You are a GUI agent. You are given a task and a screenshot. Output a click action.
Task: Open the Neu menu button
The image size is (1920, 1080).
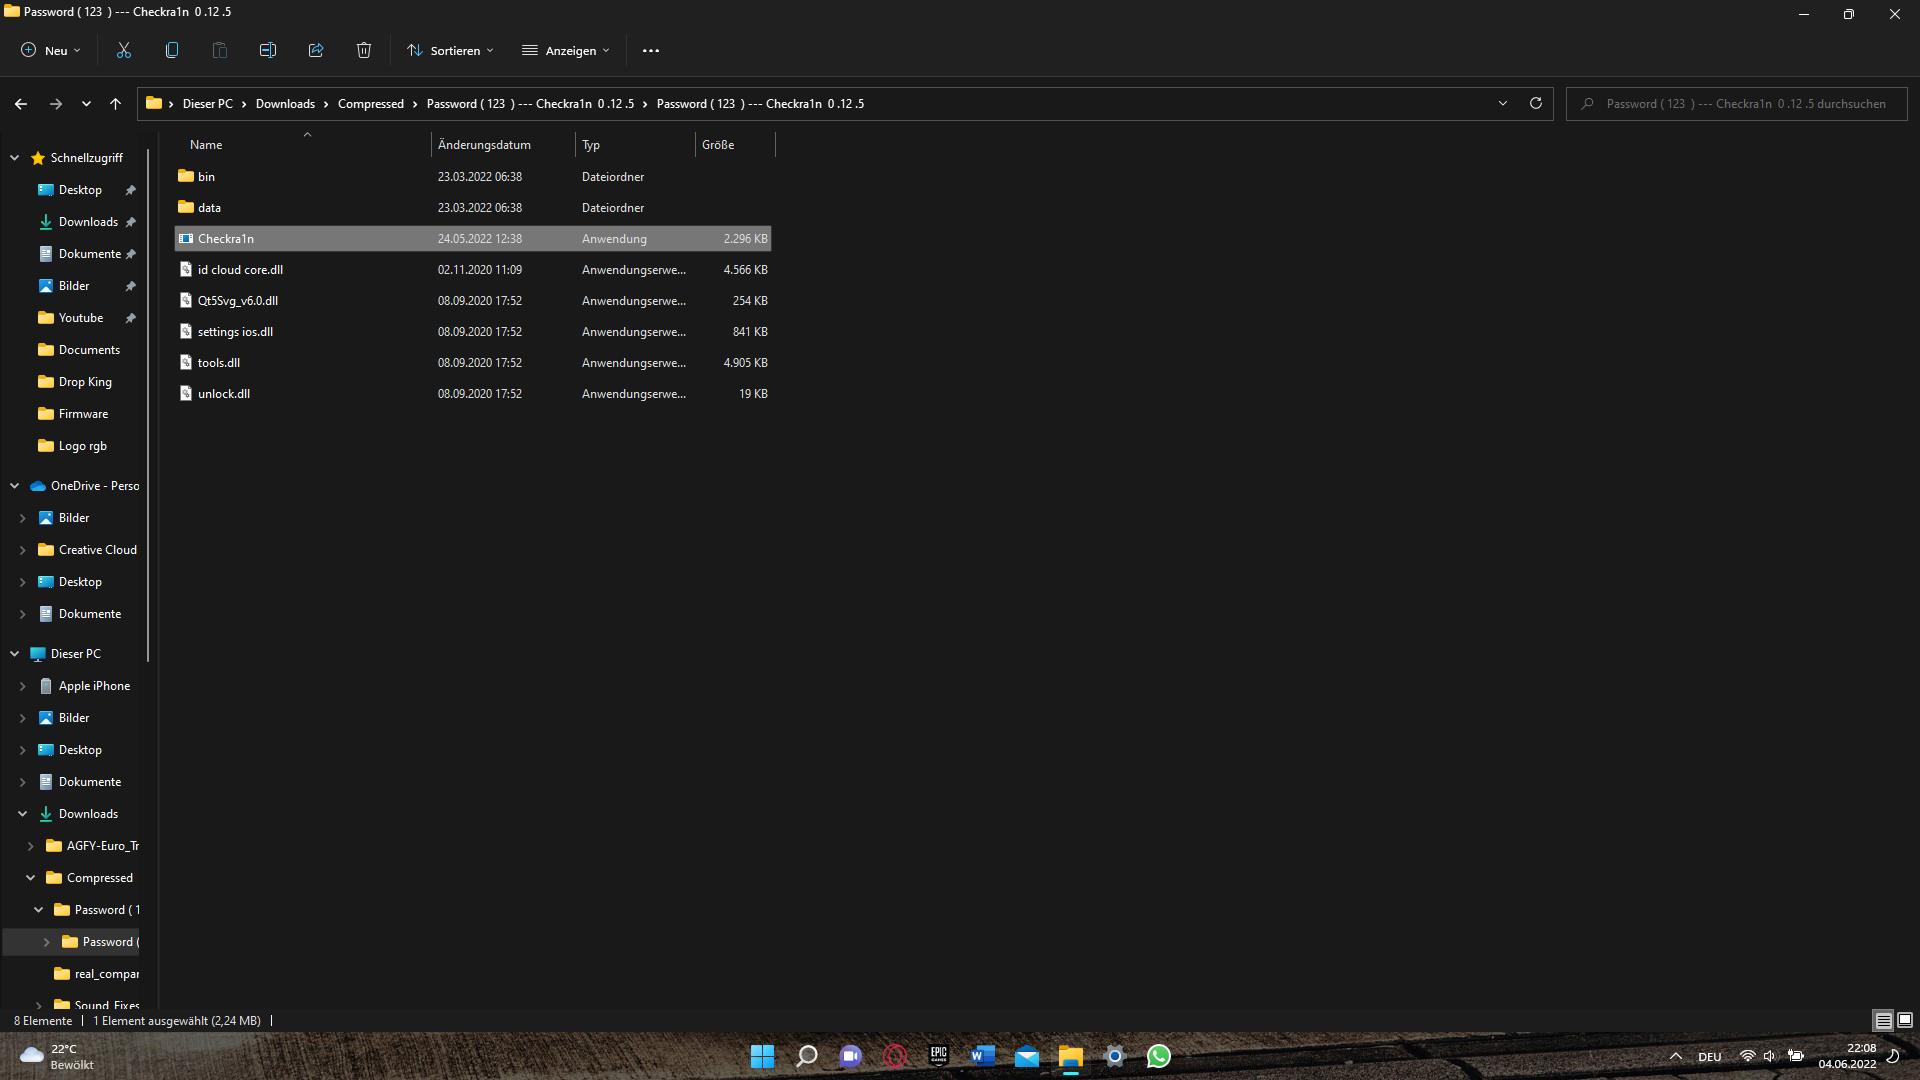50,50
